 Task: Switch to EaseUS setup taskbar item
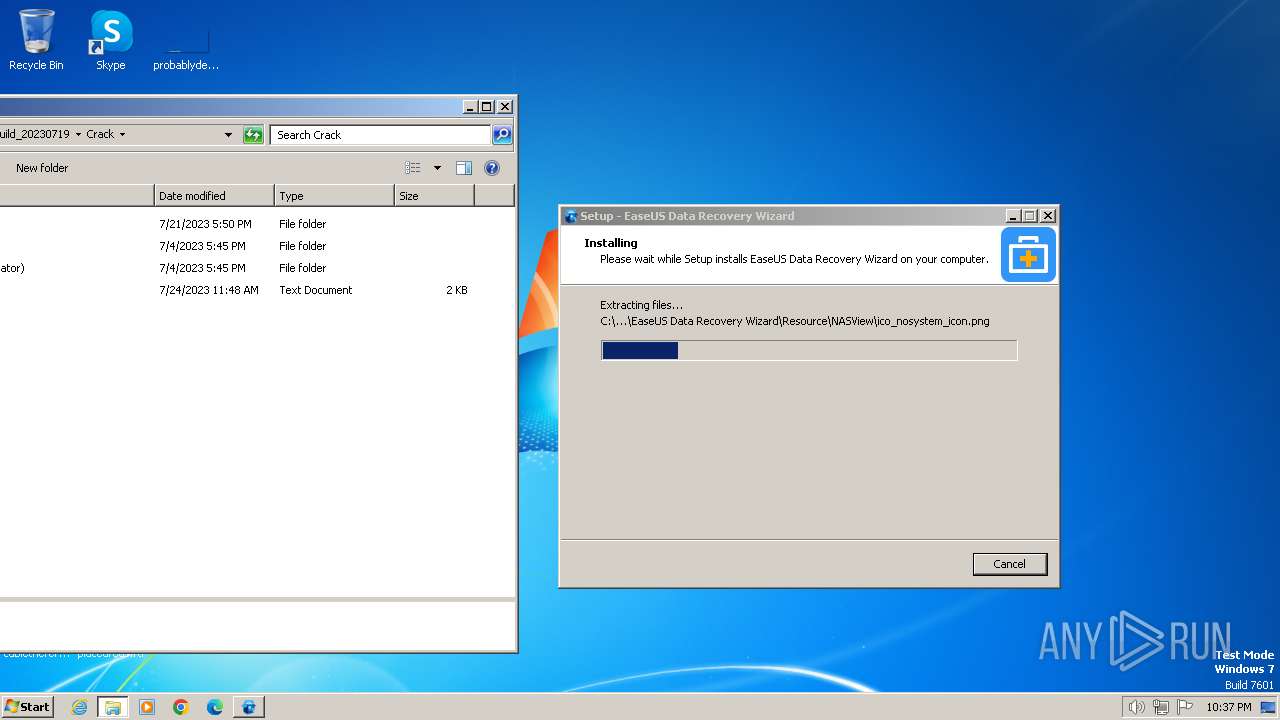pos(249,707)
